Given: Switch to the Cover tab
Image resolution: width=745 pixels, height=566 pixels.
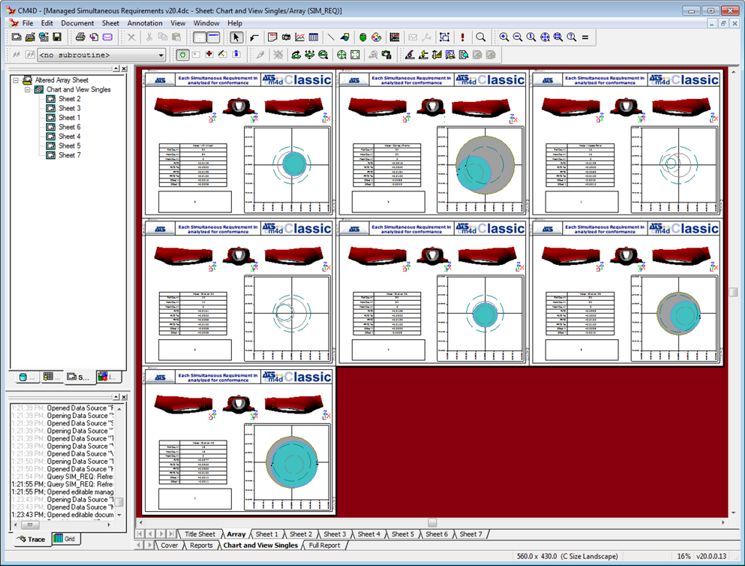Looking at the screenshot, I should point(169,545).
